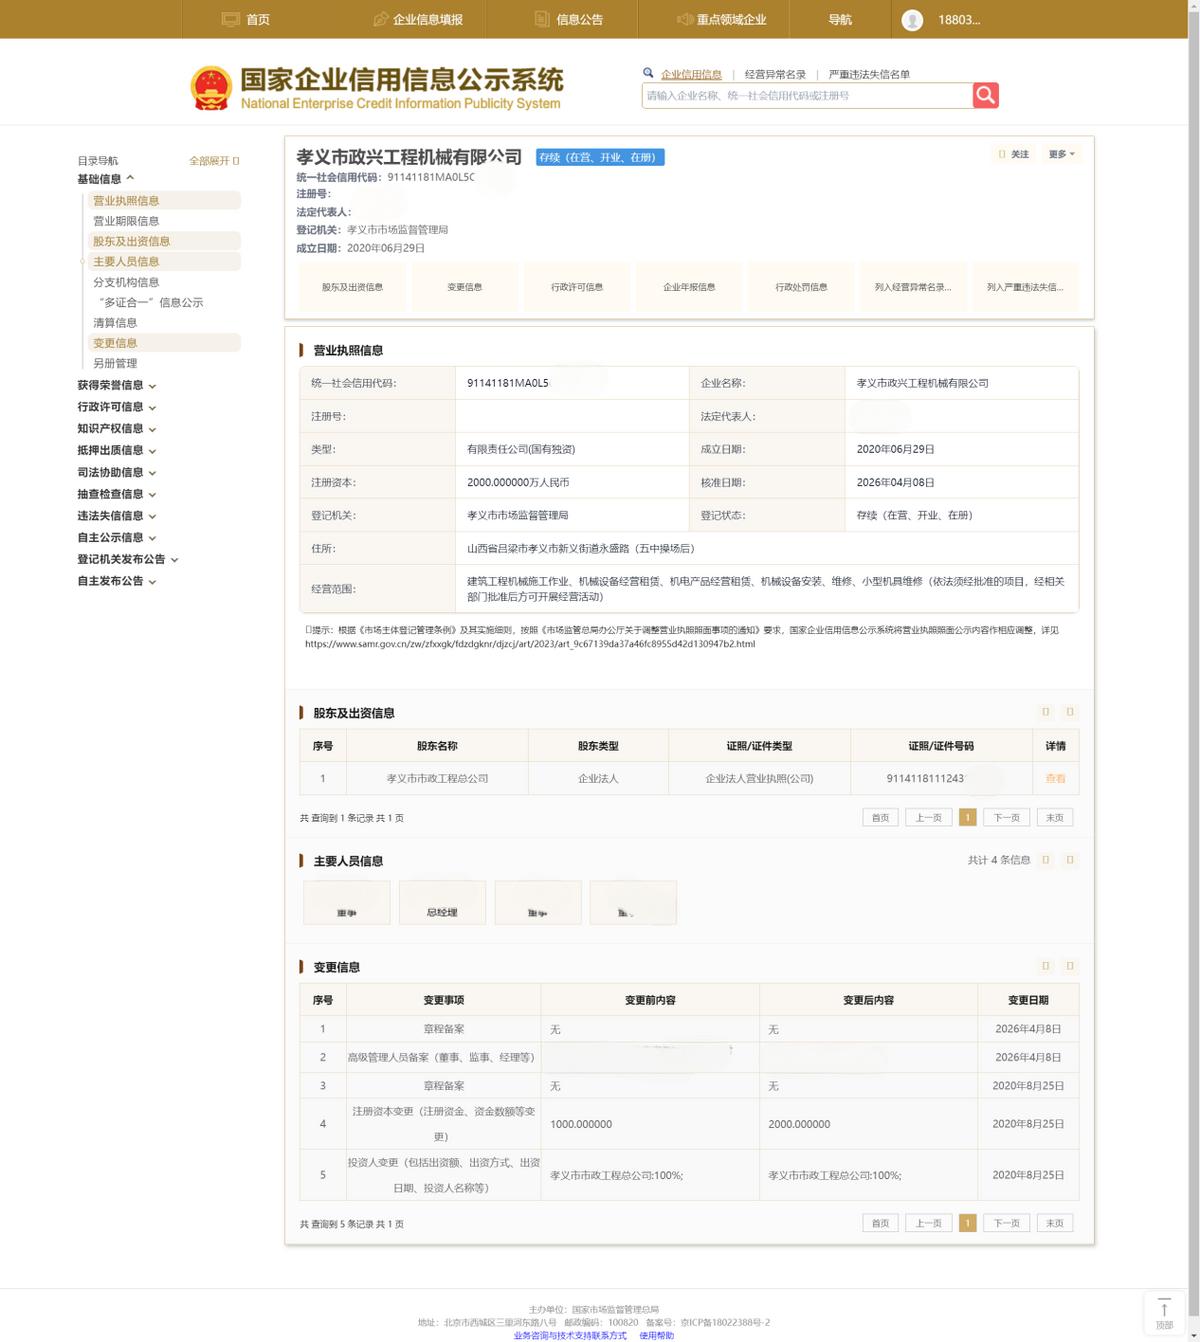Expand 违法失信信息 section
Viewport: 1200px width, 1342px height.
click(x=117, y=516)
